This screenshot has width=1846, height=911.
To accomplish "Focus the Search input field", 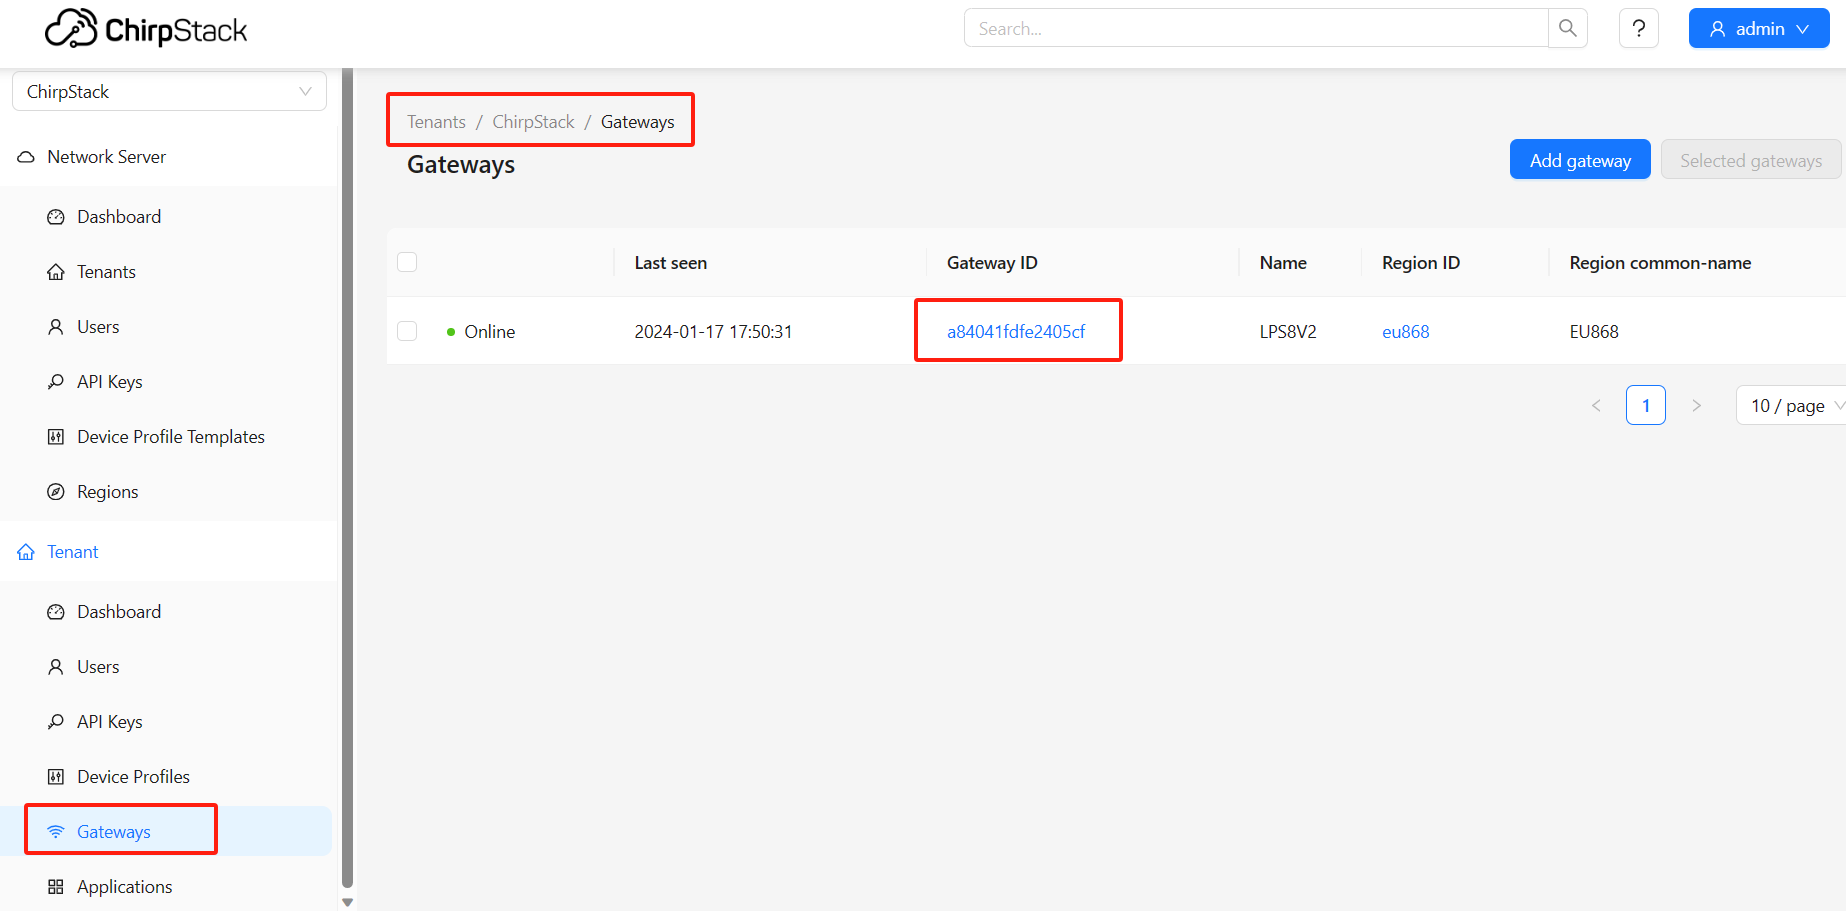I will click(x=1256, y=28).
